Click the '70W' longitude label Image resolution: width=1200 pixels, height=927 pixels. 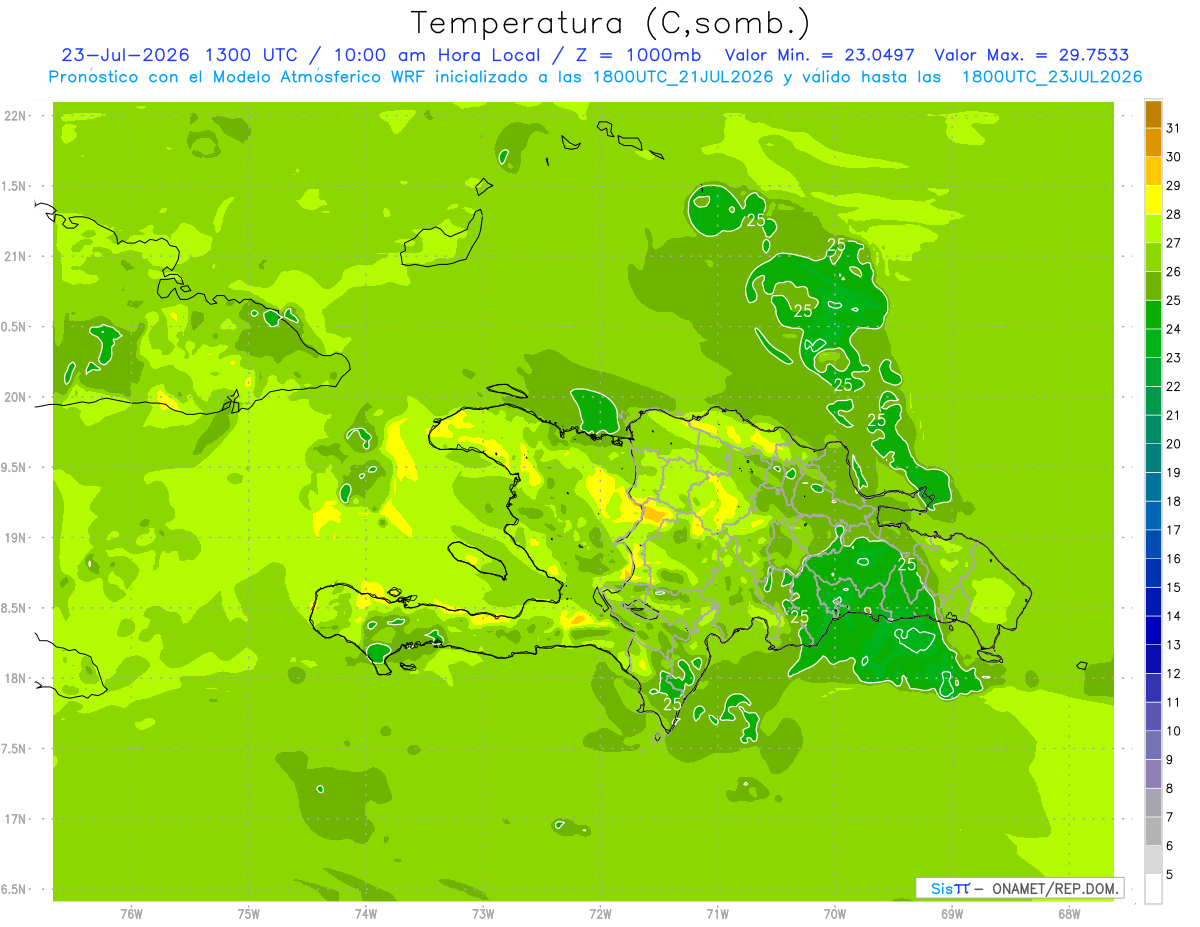(x=835, y=914)
